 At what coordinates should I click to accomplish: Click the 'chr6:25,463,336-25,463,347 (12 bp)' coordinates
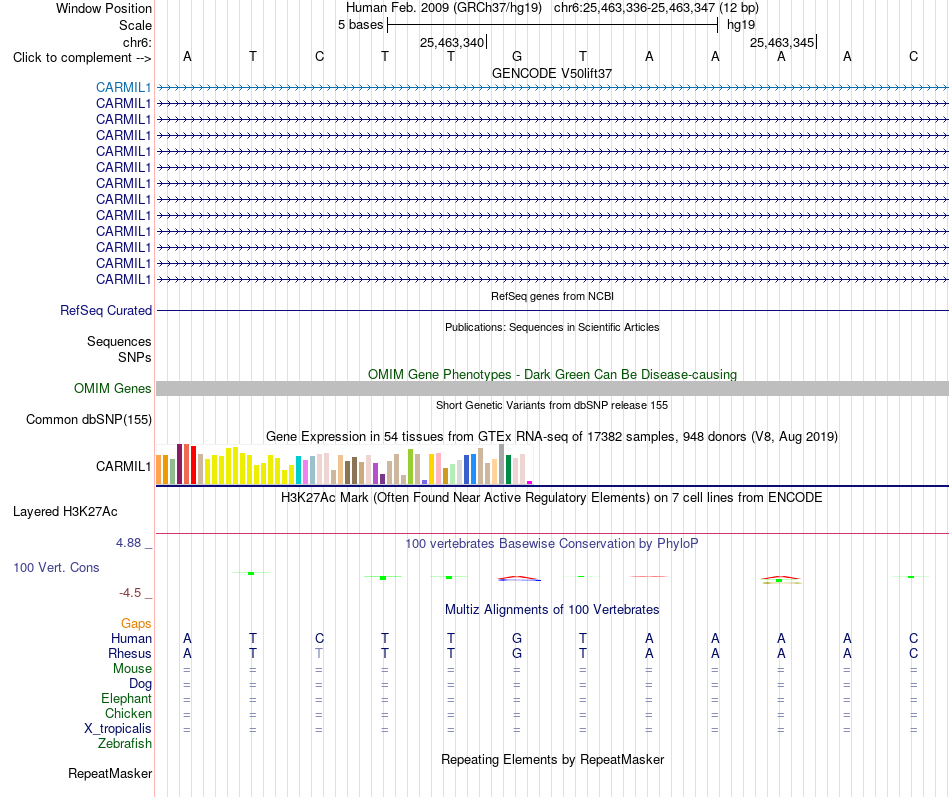click(x=656, y=8)
